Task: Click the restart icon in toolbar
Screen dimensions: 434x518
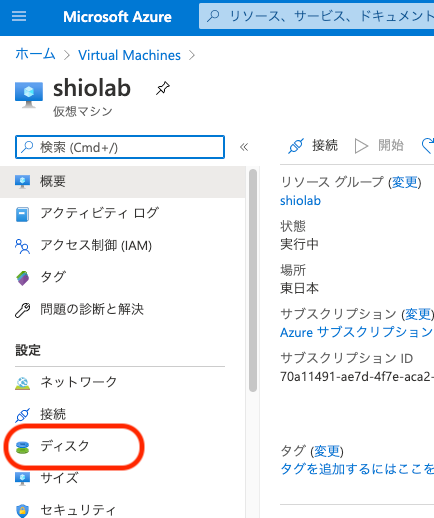Action: 428,146
